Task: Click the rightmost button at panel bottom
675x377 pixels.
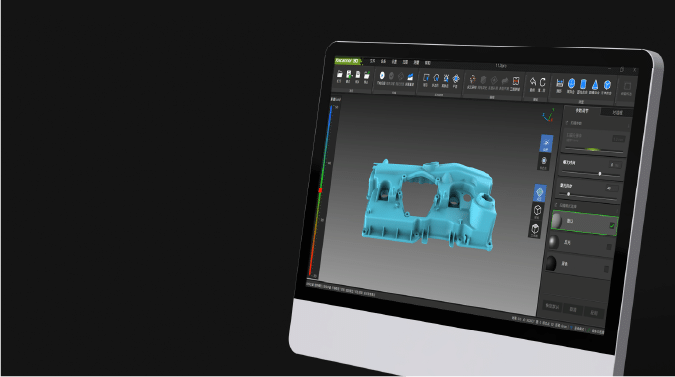Action: tap(594, 312)
